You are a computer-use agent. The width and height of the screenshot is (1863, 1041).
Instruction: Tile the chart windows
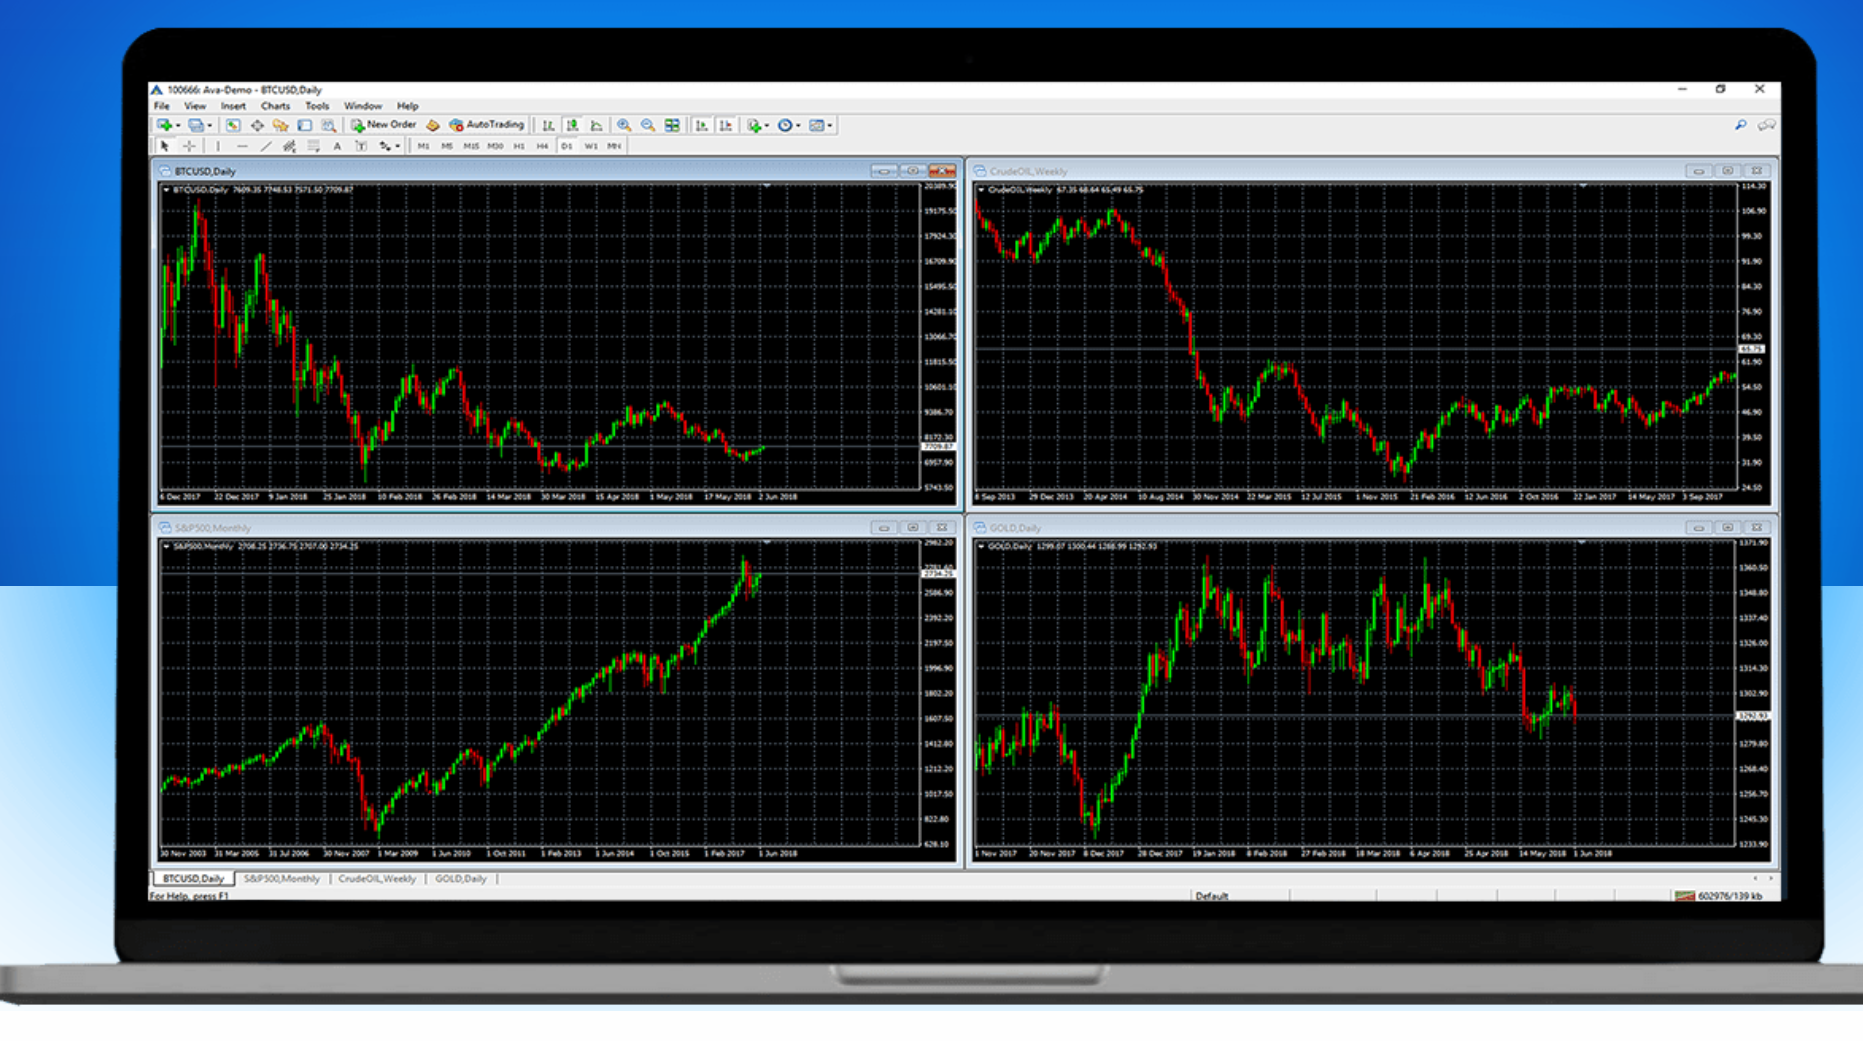click(x=672, y=125)
